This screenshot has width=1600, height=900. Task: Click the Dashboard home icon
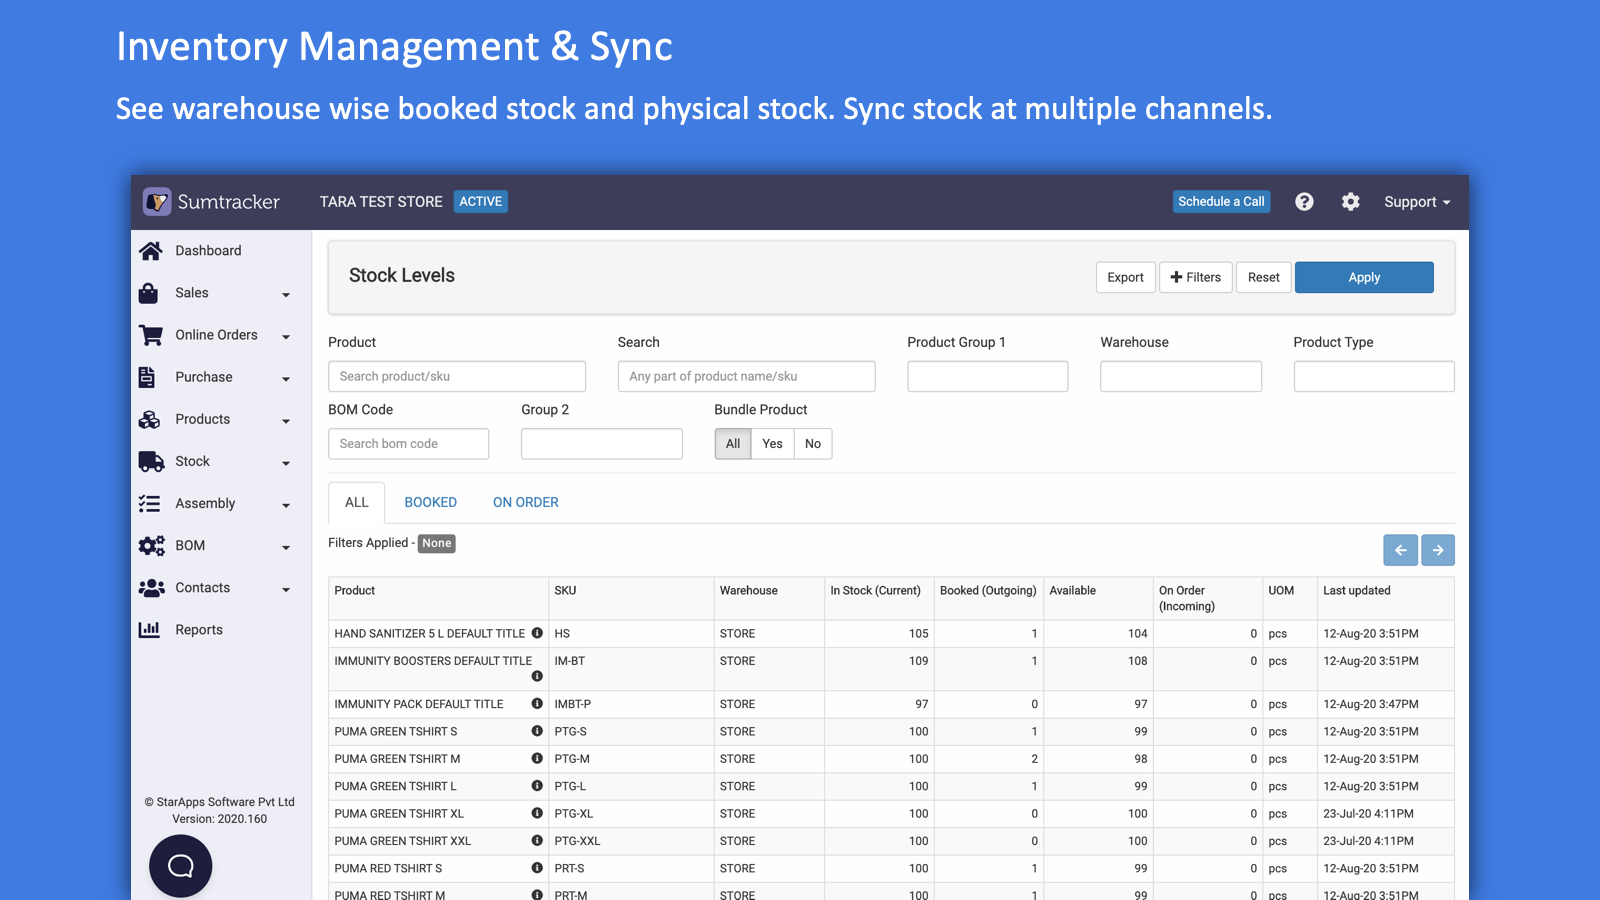point(151,251)
